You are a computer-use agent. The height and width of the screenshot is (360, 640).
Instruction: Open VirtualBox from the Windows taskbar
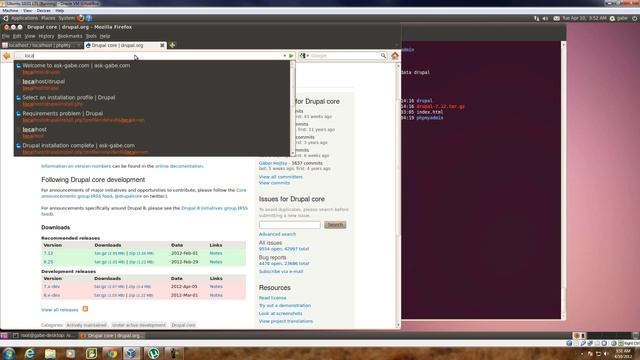point(131,353)
